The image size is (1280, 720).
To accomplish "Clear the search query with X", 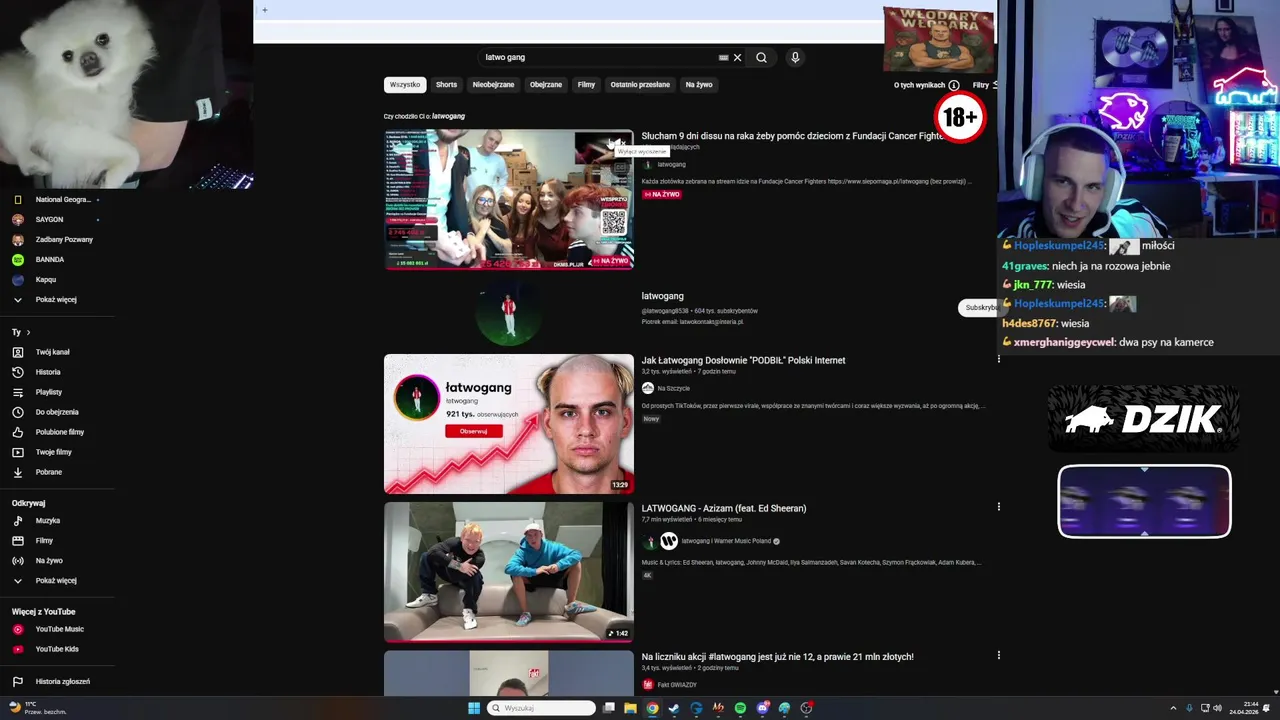I will 738,58.
